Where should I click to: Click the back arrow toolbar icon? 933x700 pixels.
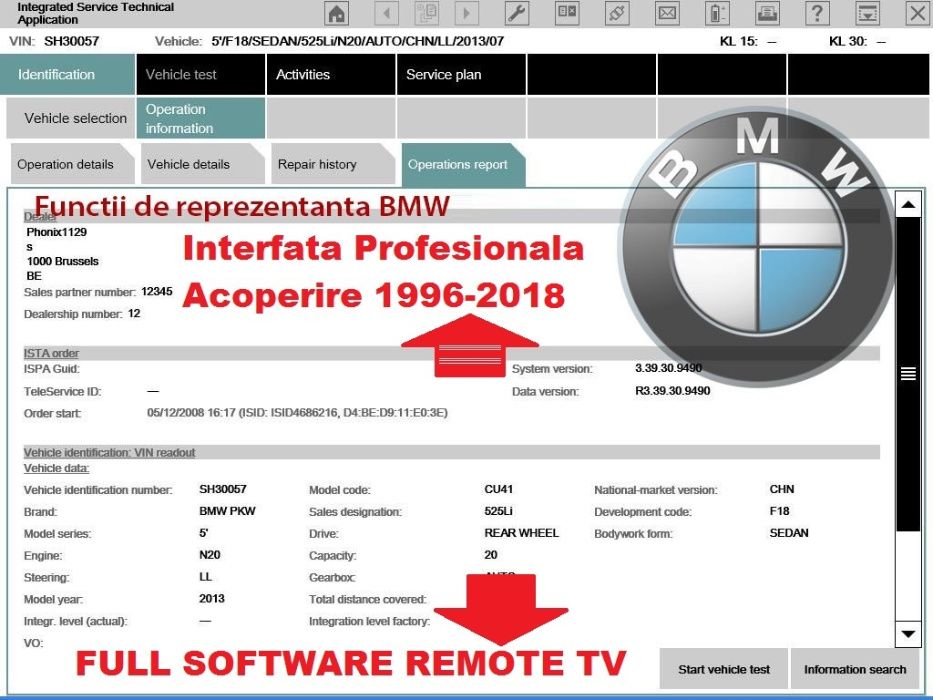pos(387,13)
